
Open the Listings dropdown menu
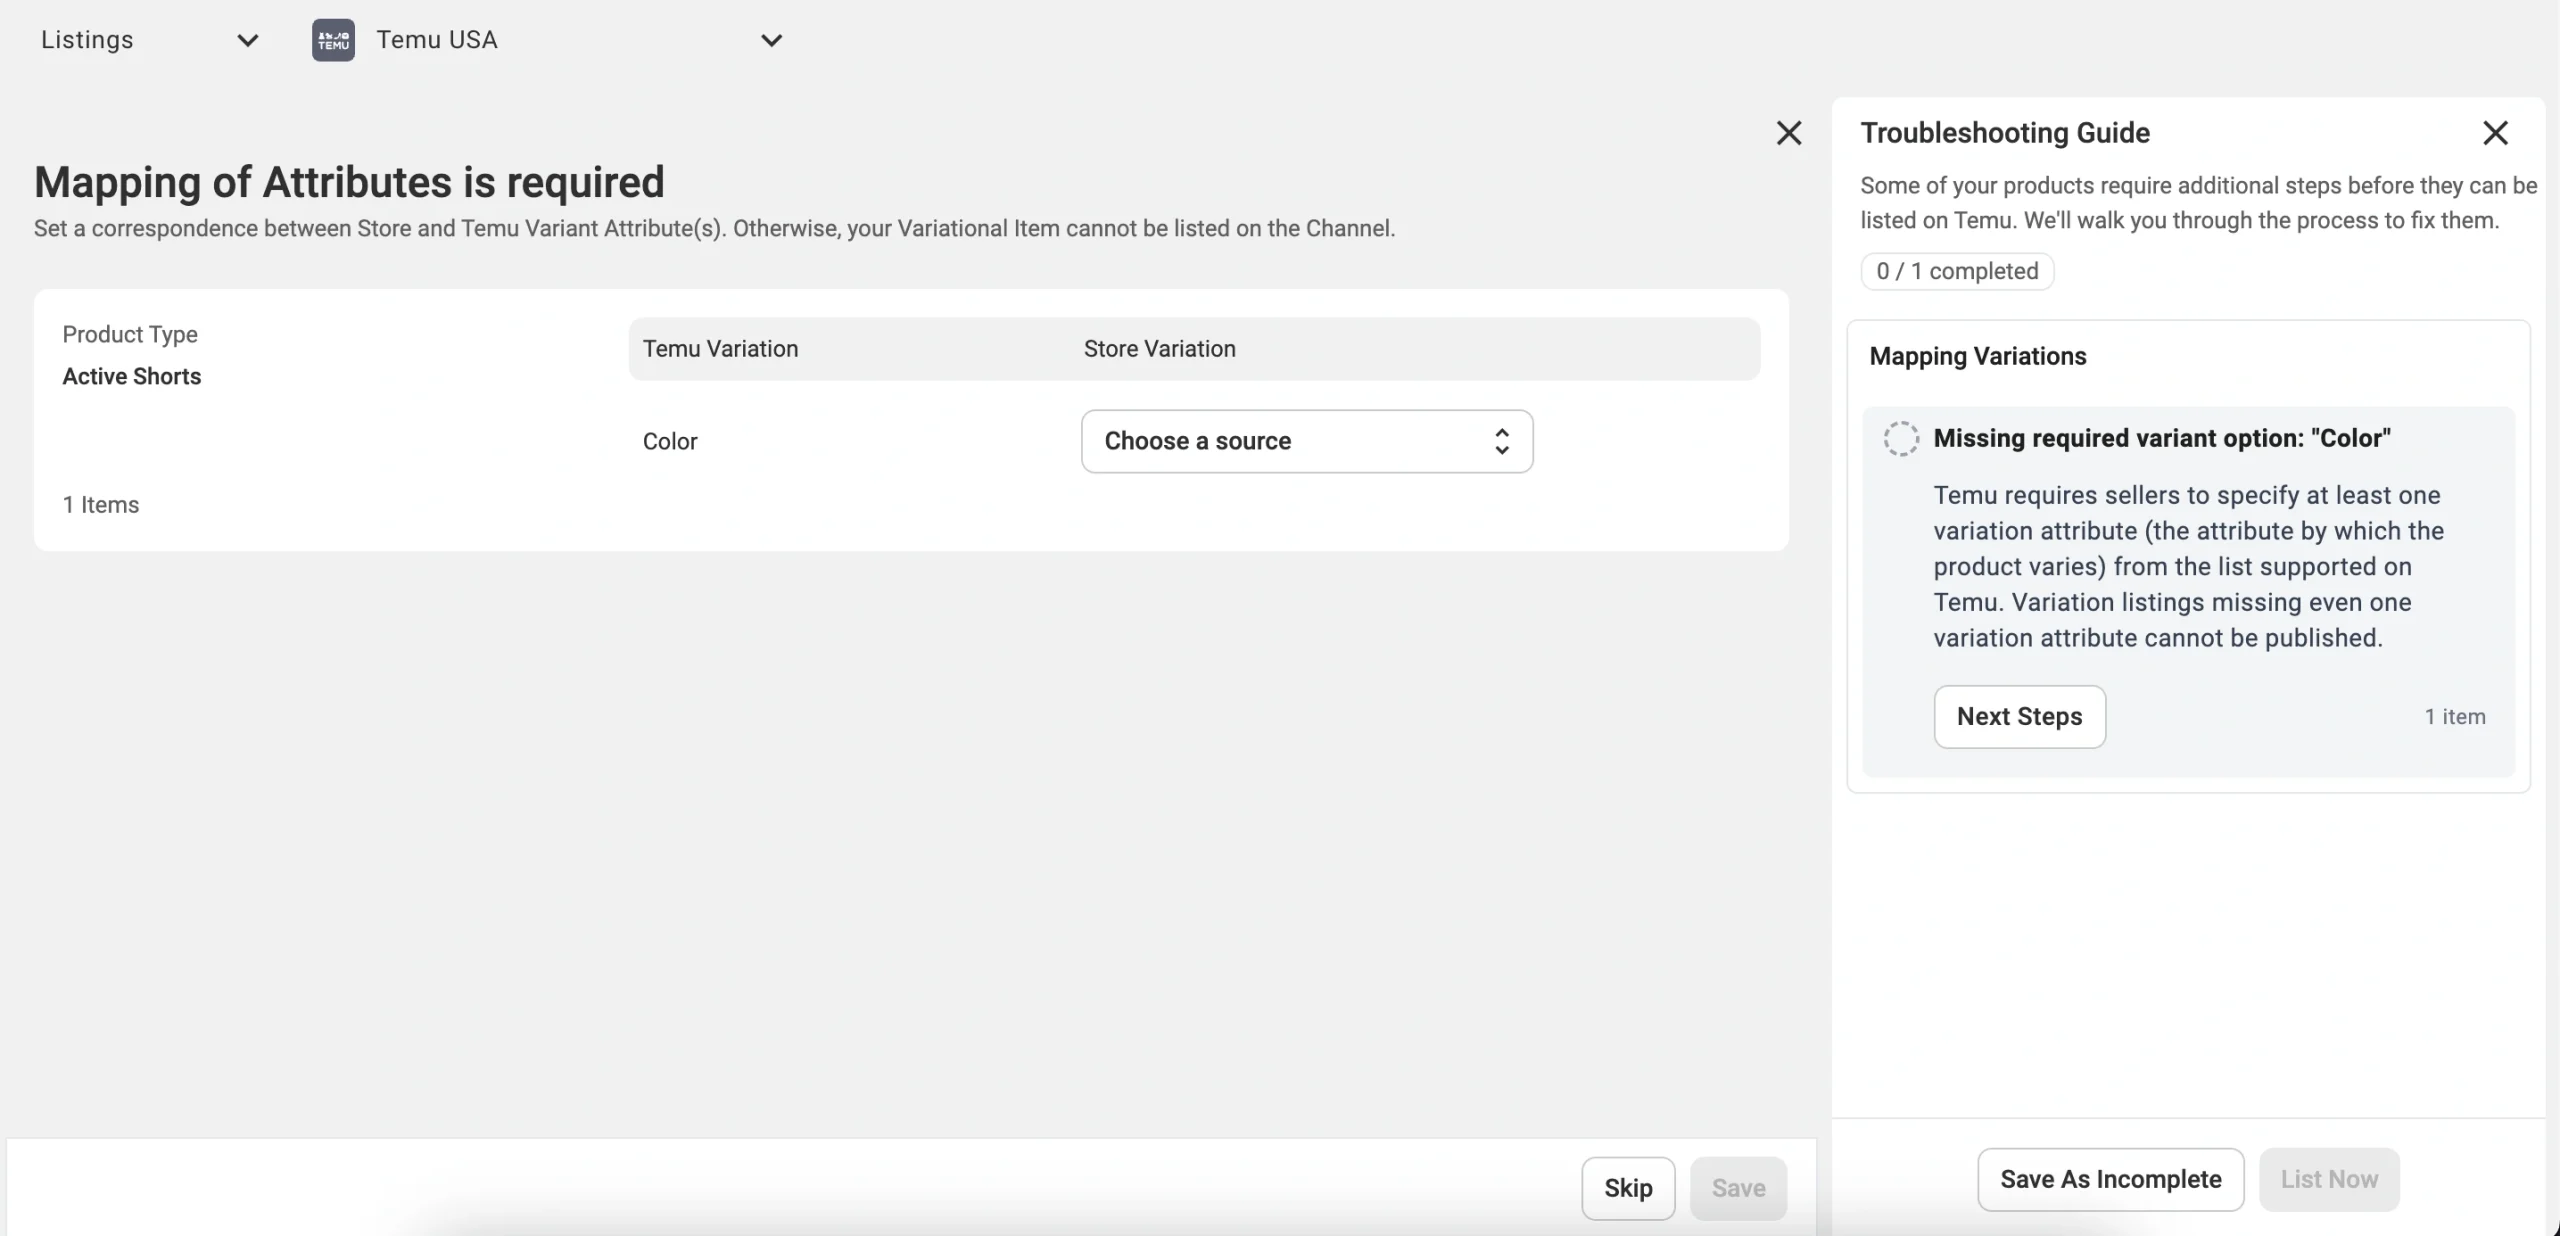coord(88,40)
